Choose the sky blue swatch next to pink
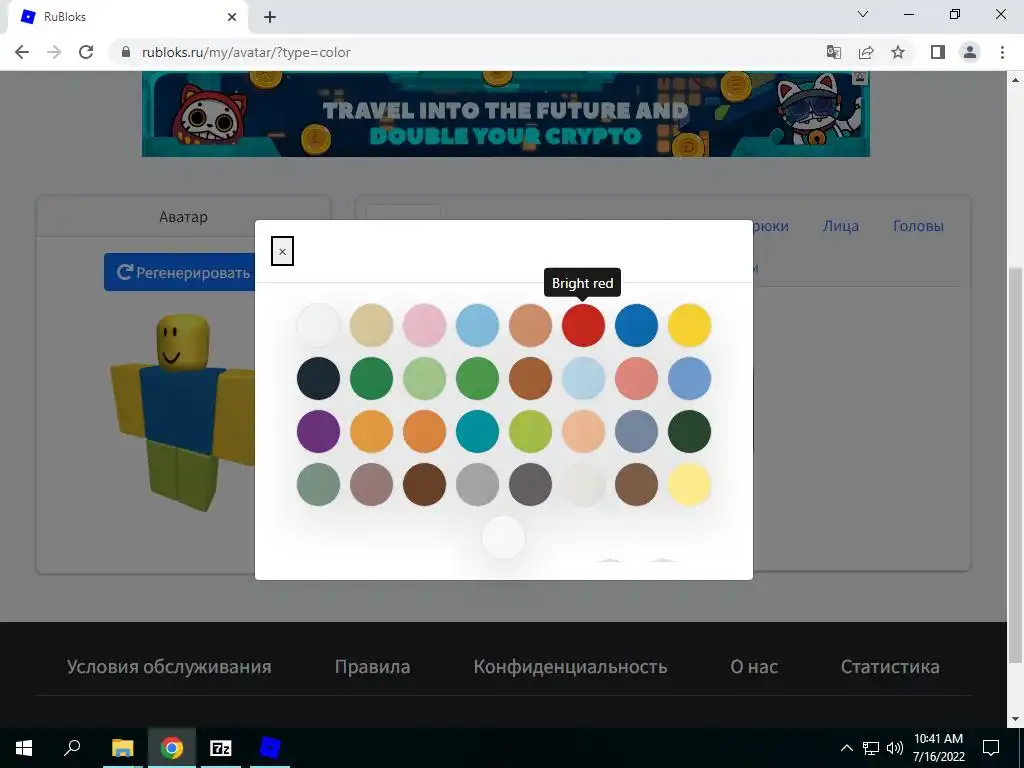The image size is (1024, 768). point(477,325)
